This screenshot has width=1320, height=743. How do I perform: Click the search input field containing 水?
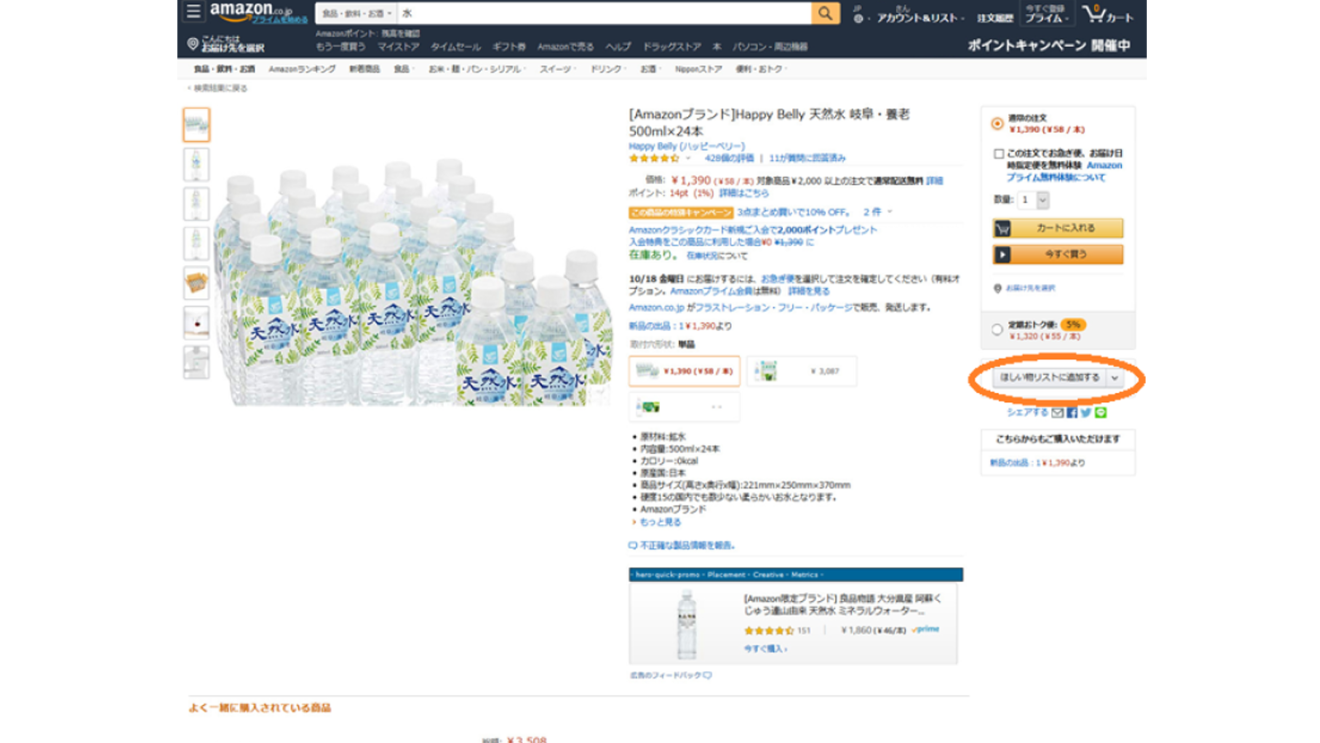click(603, 13)
